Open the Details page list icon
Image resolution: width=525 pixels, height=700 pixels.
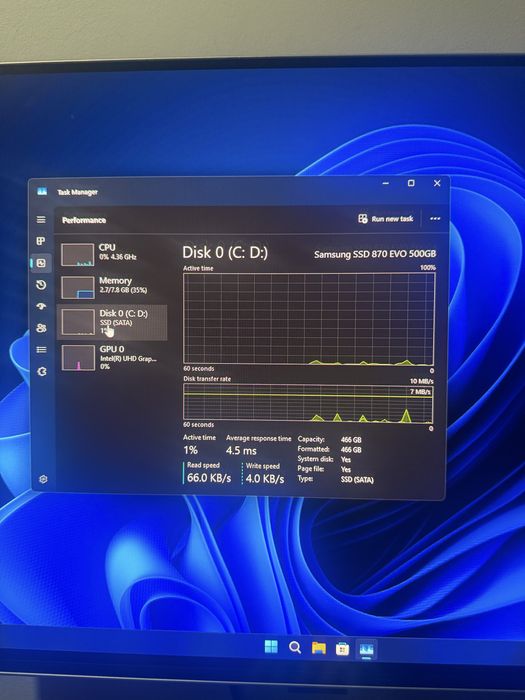41,350
